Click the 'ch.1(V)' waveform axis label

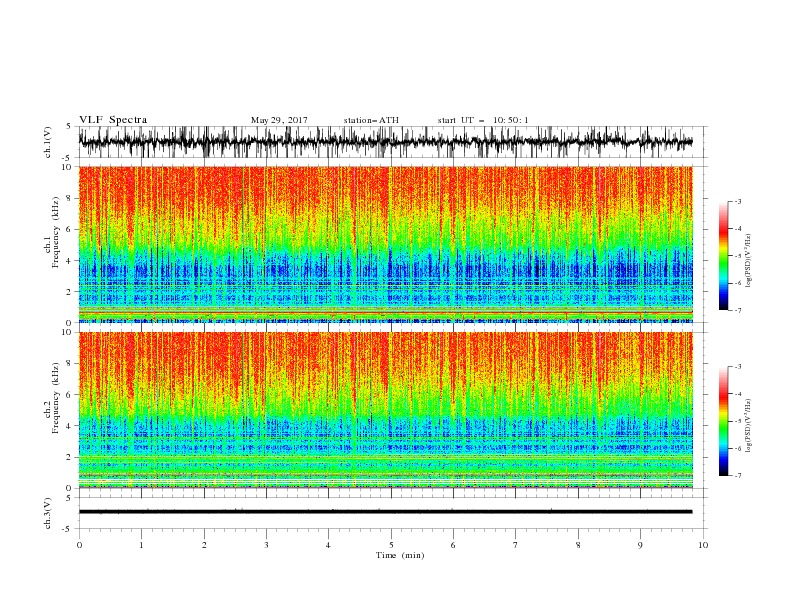tap(48, 142)
